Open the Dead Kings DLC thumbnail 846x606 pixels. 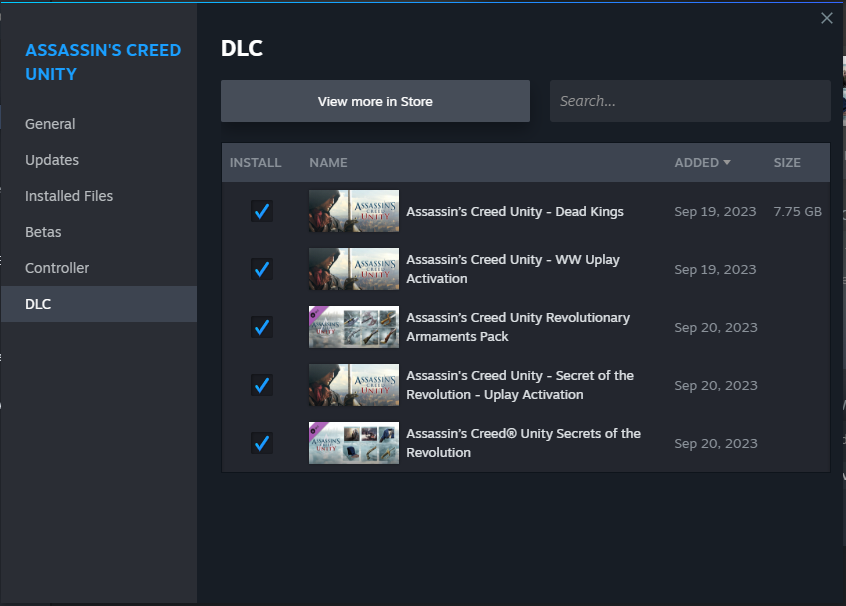point(354,211)
